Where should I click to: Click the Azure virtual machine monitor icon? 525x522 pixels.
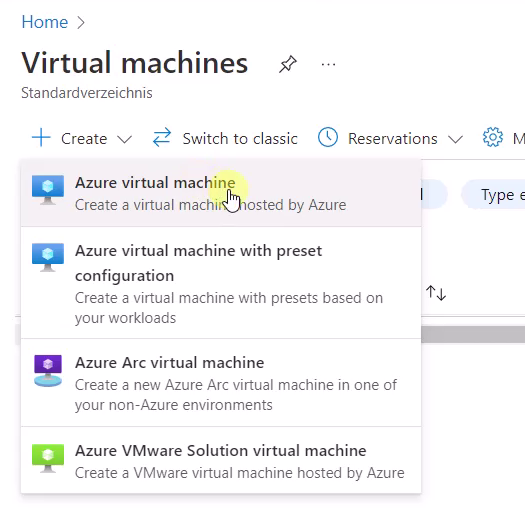click(48, 190)
